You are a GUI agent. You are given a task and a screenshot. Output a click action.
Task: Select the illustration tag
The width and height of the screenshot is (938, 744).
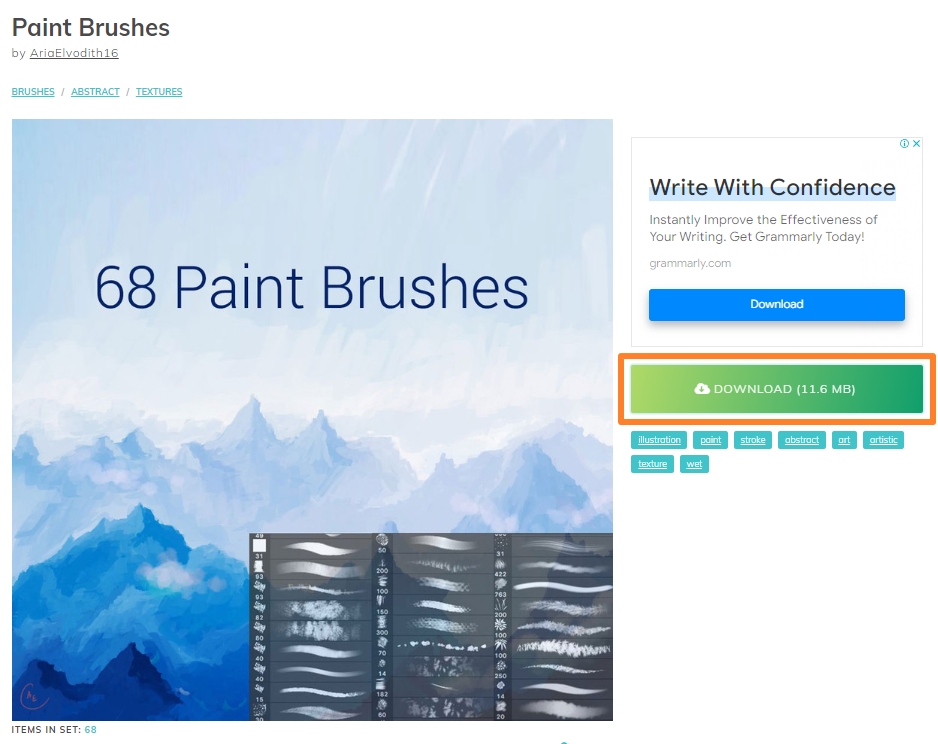tap(659, 440)
